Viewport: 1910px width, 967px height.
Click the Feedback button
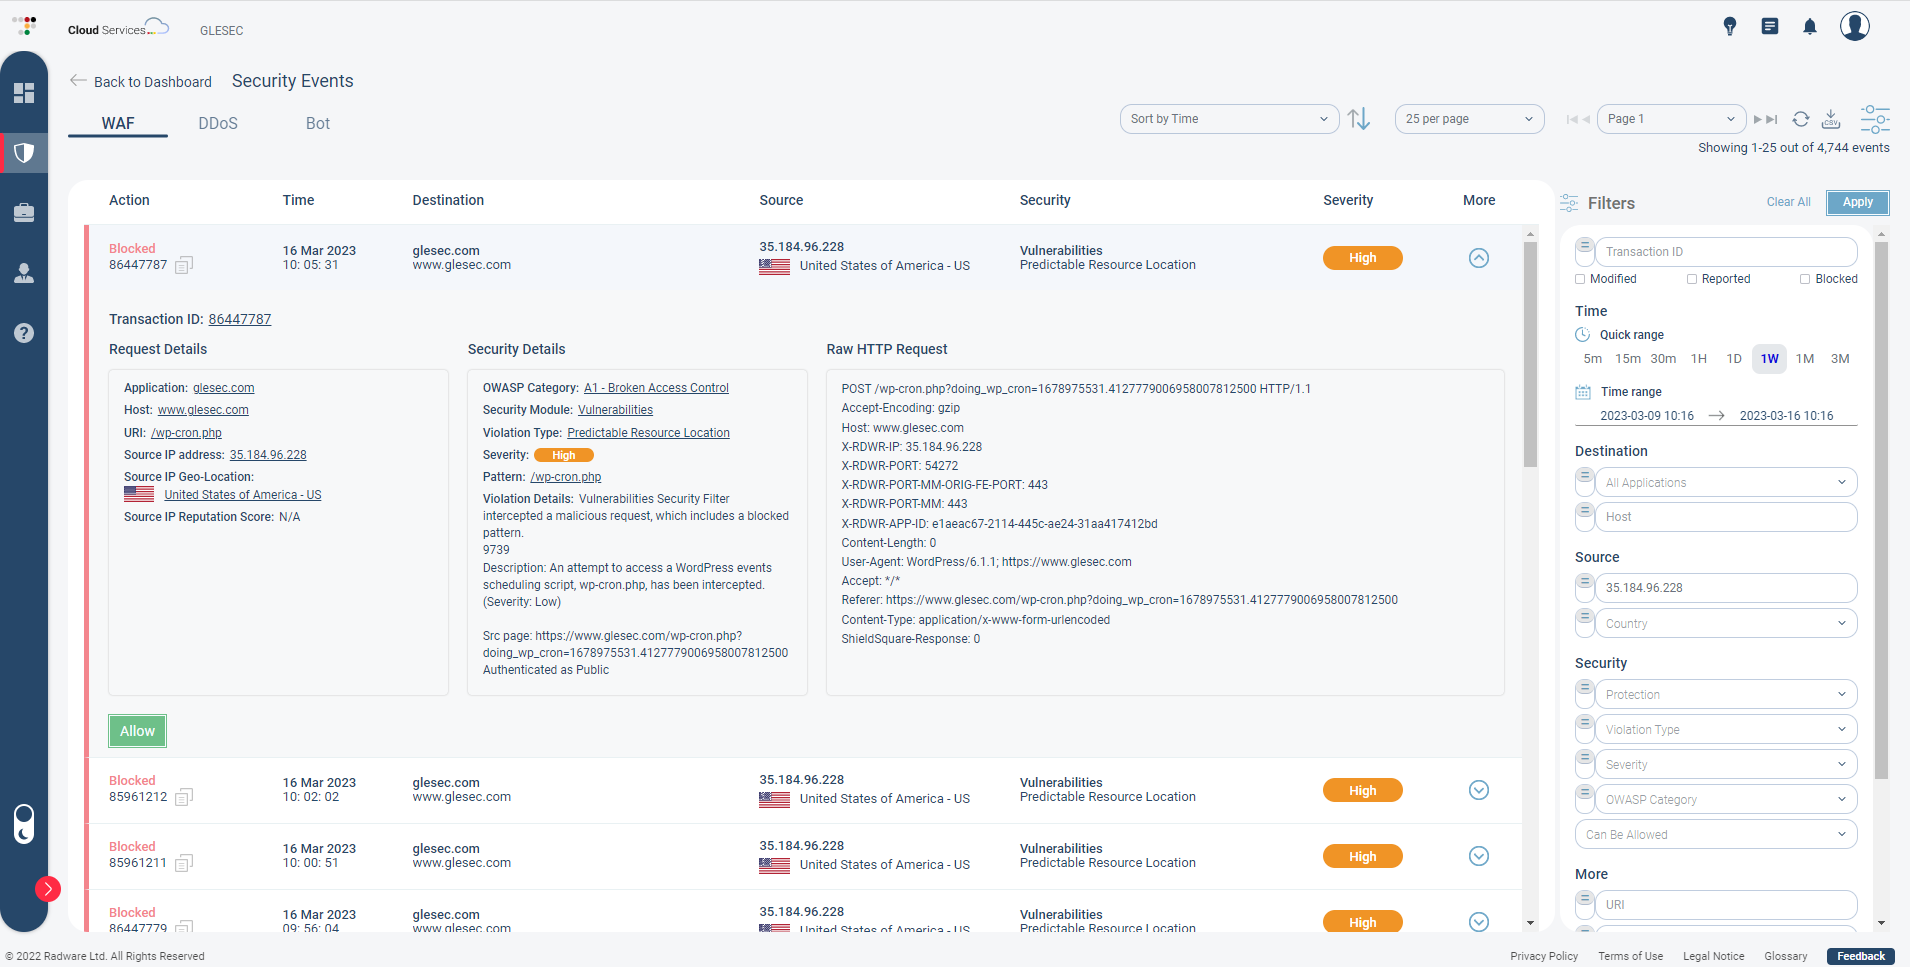[1861, 956]
